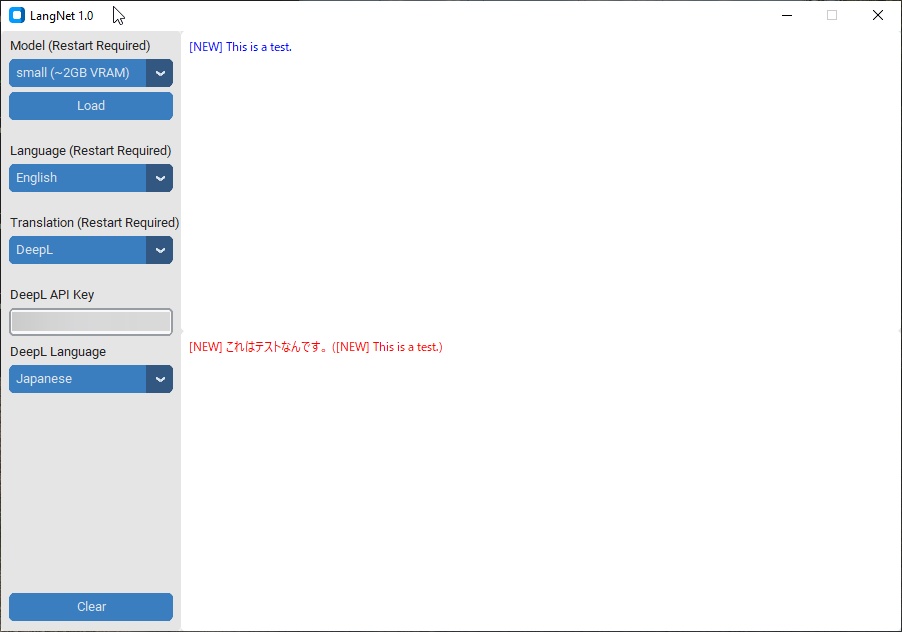Screen dimensions: 902x632
Task: Click the "Translation (Restart Required)" label
Action: [94, 223]
